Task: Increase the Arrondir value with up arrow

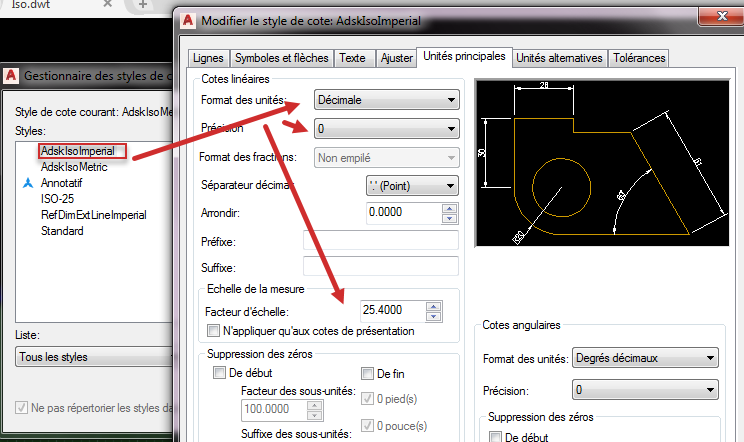Action: click(449, 208)
